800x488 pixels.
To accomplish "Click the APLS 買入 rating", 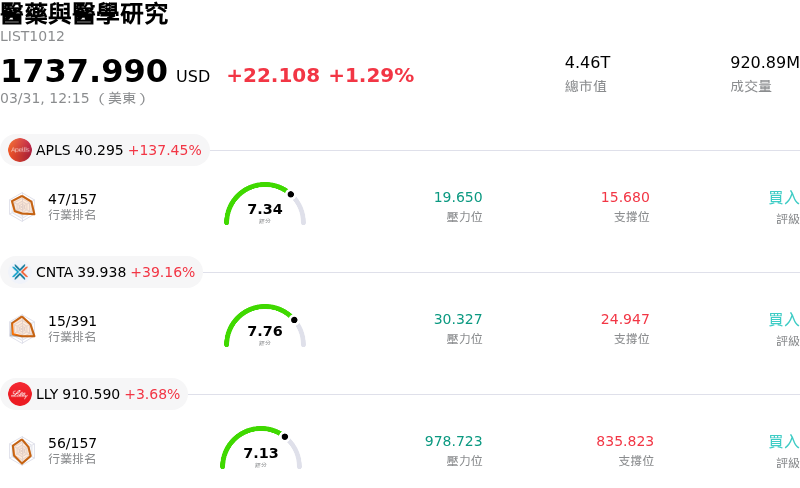I will (x=784, y=198).
